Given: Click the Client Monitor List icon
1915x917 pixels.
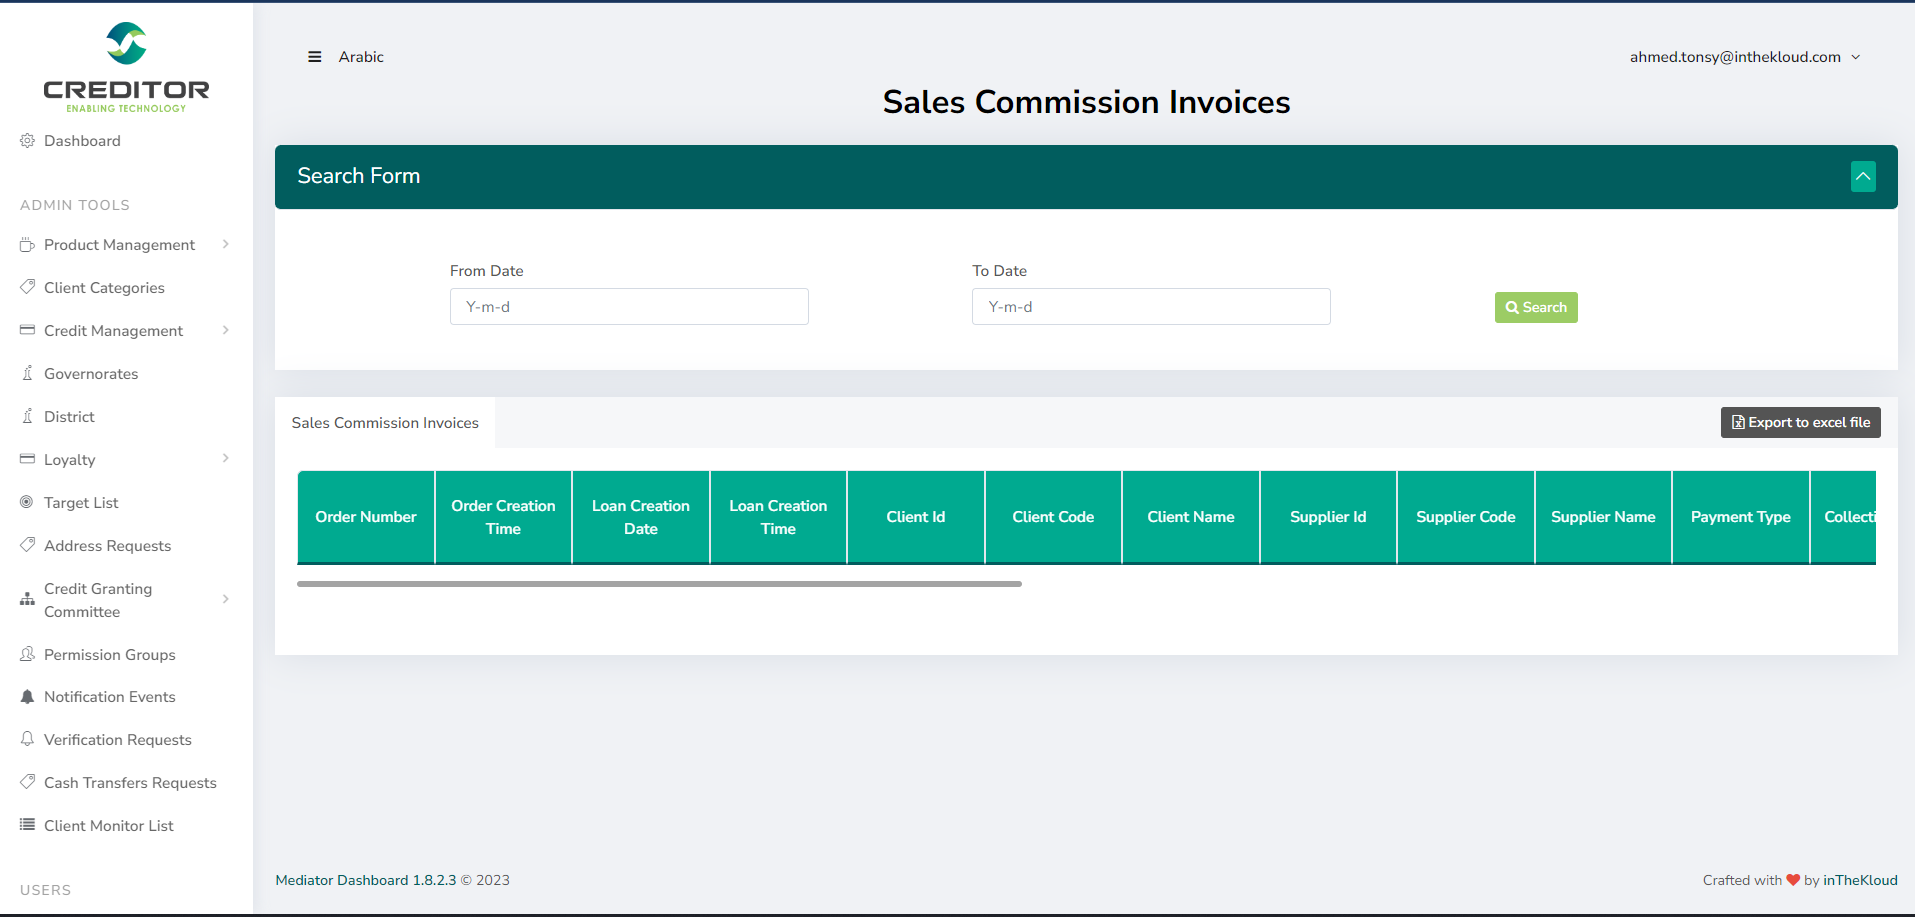Looking at the screenshot, I should coord(27,825).
